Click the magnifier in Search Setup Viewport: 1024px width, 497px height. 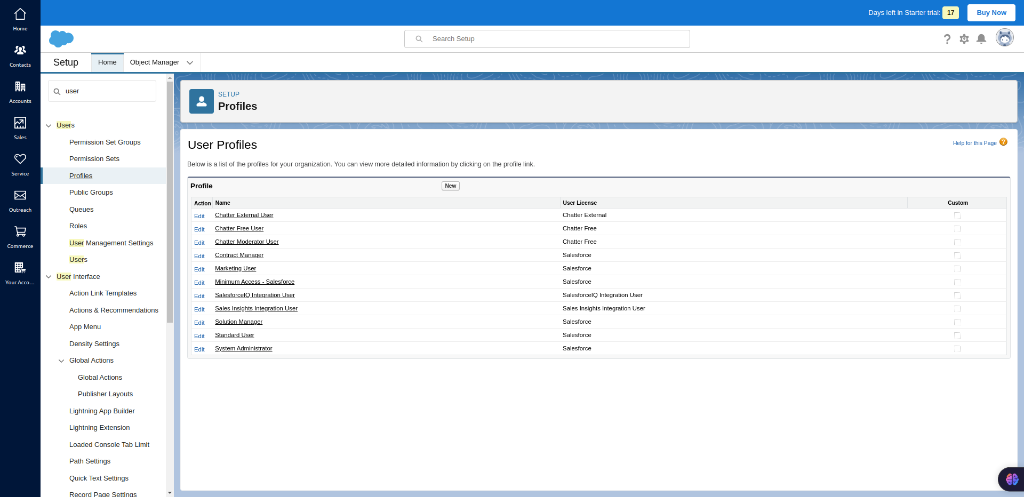(x=419, y=39)
